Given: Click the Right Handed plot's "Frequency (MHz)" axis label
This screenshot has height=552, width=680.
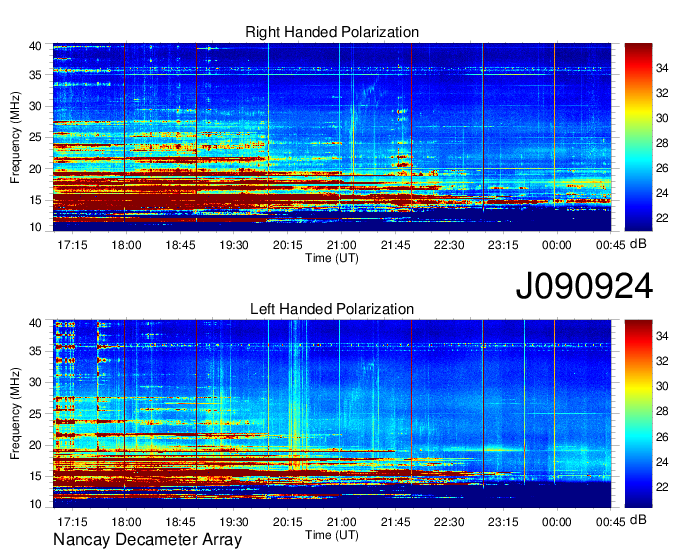Looking at the screenshot, I should click(15, 137).
